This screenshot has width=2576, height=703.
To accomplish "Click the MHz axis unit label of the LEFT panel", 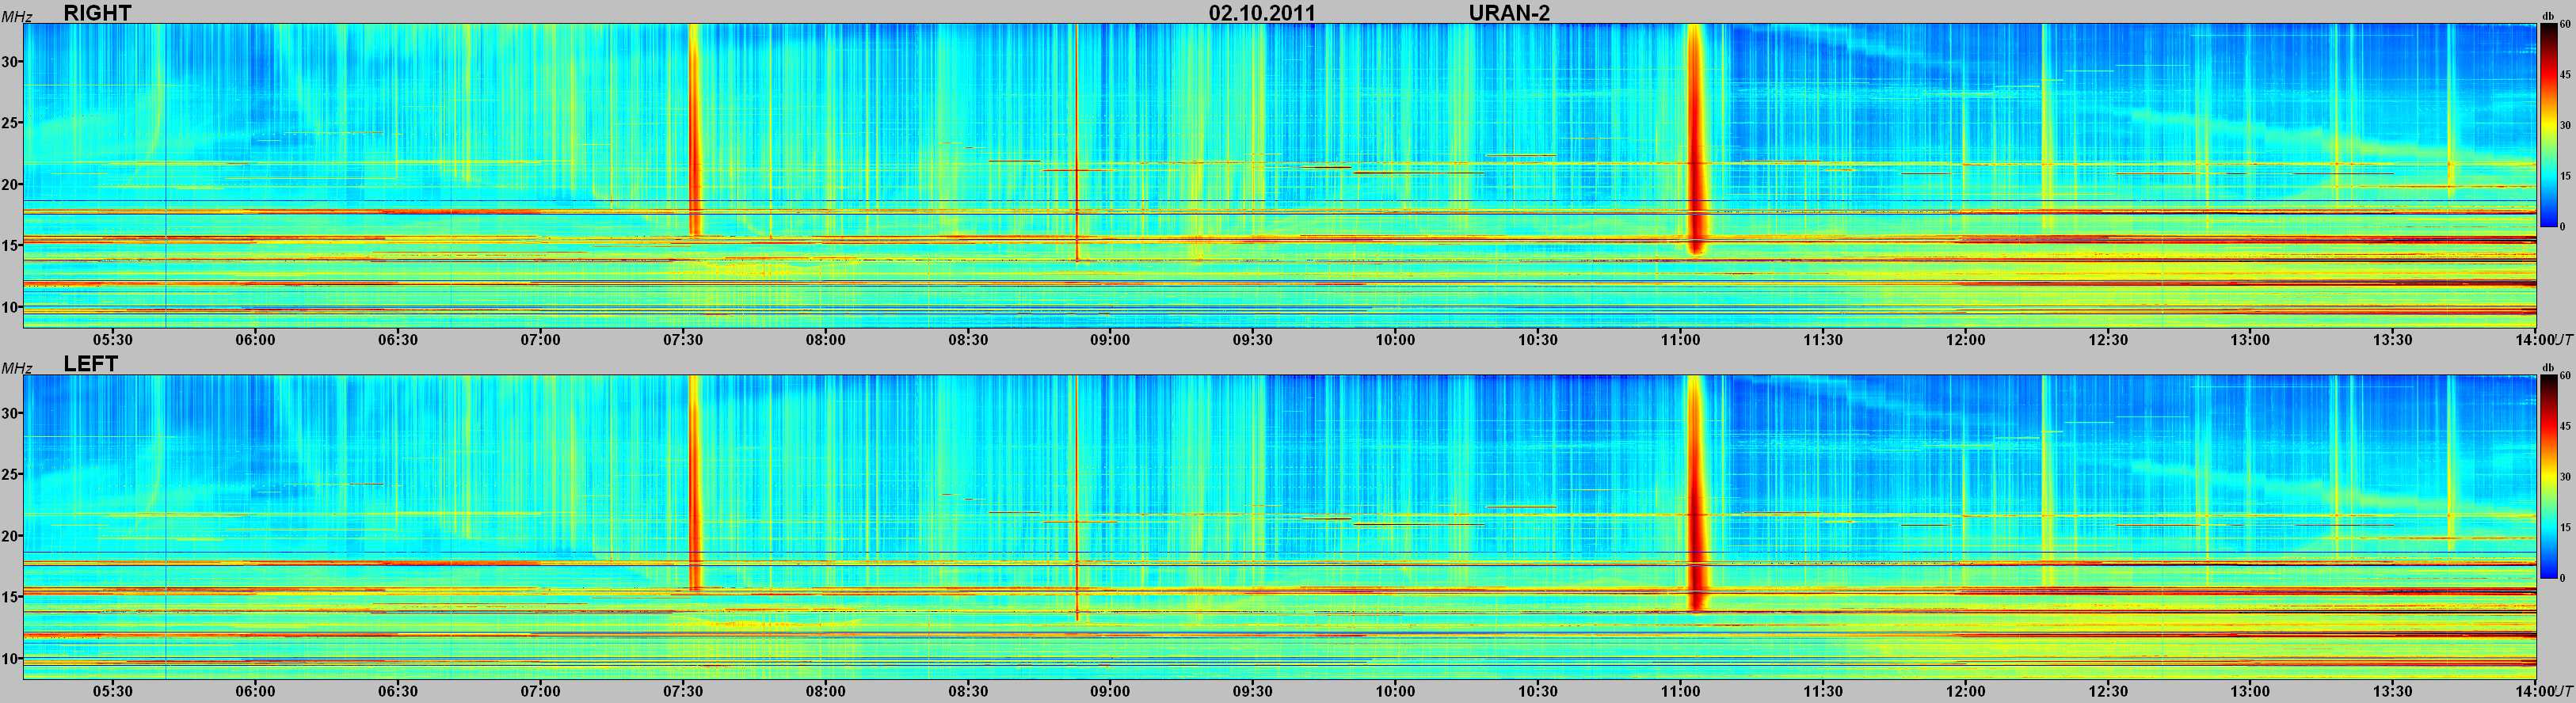I will pyautogui.click(x=17, y=368).
